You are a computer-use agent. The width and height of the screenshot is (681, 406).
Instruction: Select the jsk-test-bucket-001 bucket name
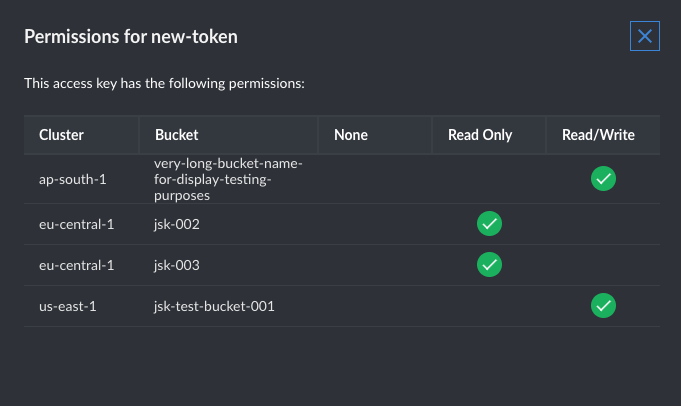214,306
